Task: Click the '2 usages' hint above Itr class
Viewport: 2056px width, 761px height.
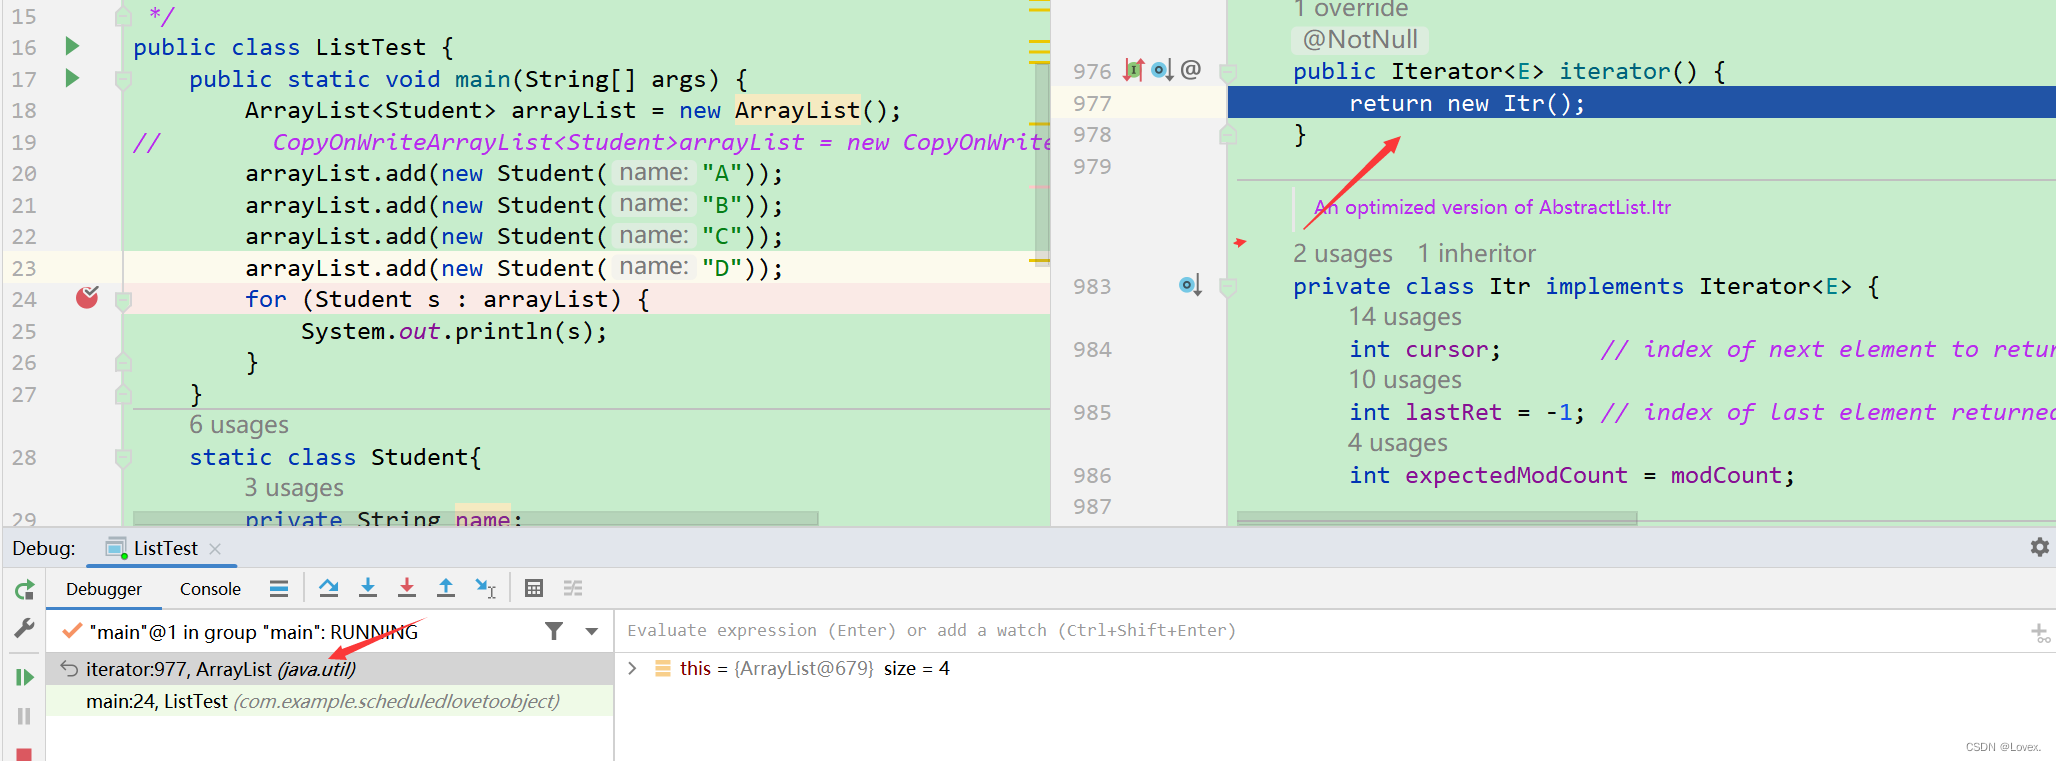Action: point(1343,254)
